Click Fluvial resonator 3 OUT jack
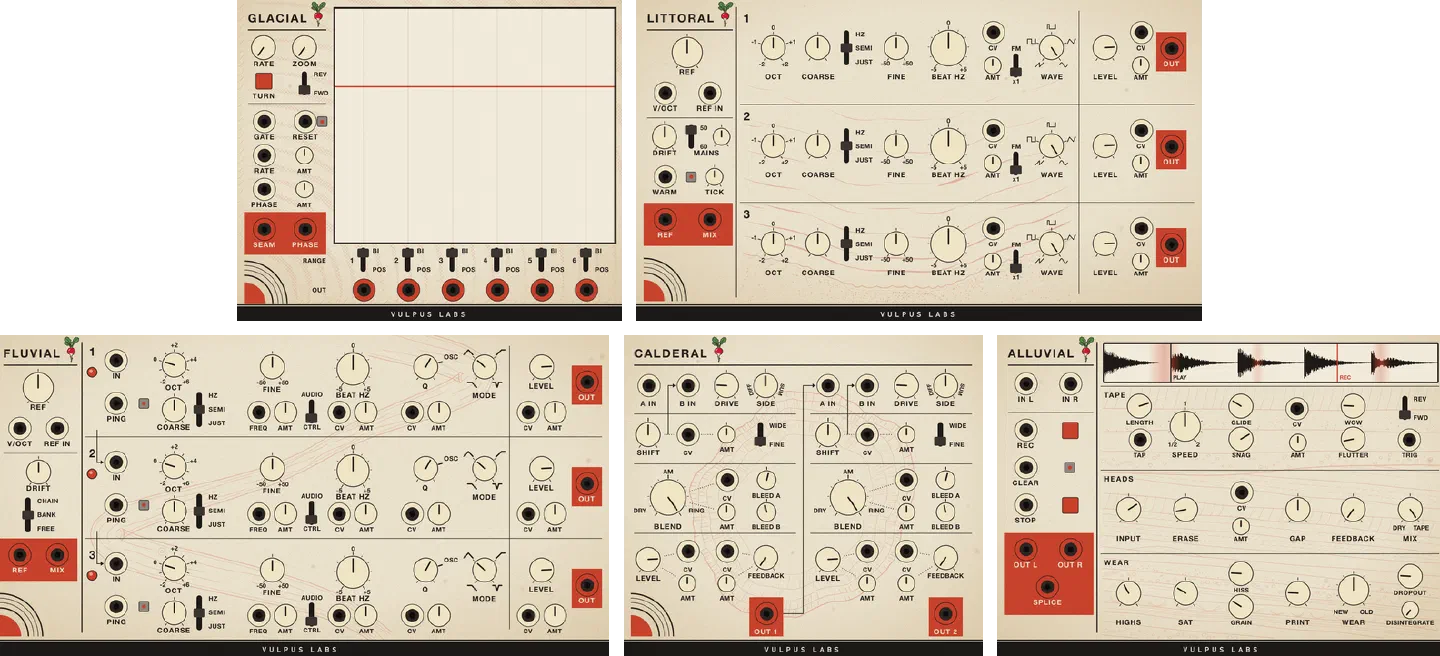1440x656 pixels. click(x=587, y=585)
